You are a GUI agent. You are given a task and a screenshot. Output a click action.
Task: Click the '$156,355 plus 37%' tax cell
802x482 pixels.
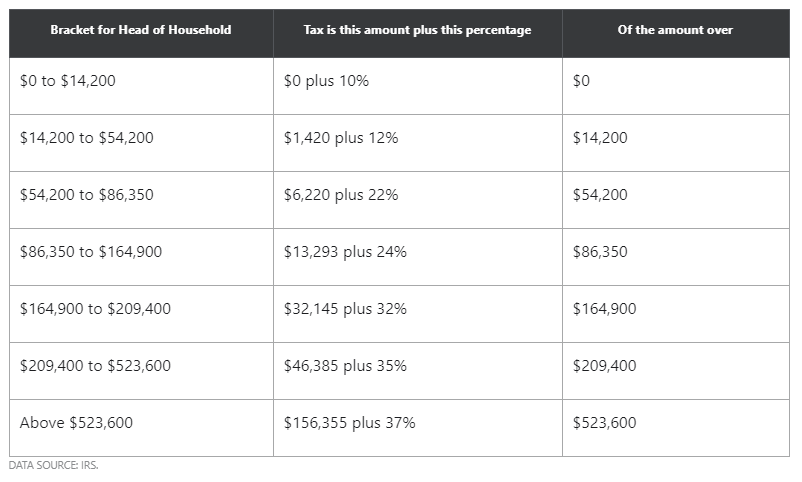click(x=418, y=428)
